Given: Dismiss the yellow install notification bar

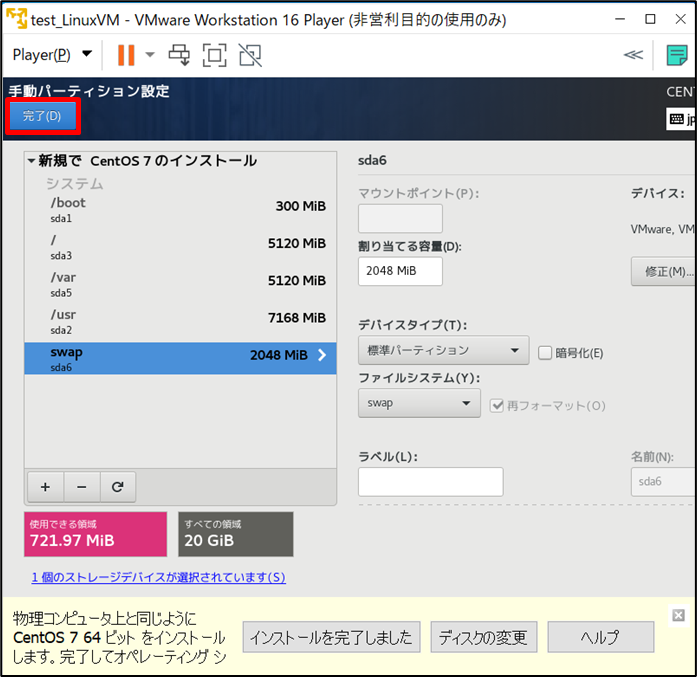Looking at the screenshot, I should click(678, 616).
